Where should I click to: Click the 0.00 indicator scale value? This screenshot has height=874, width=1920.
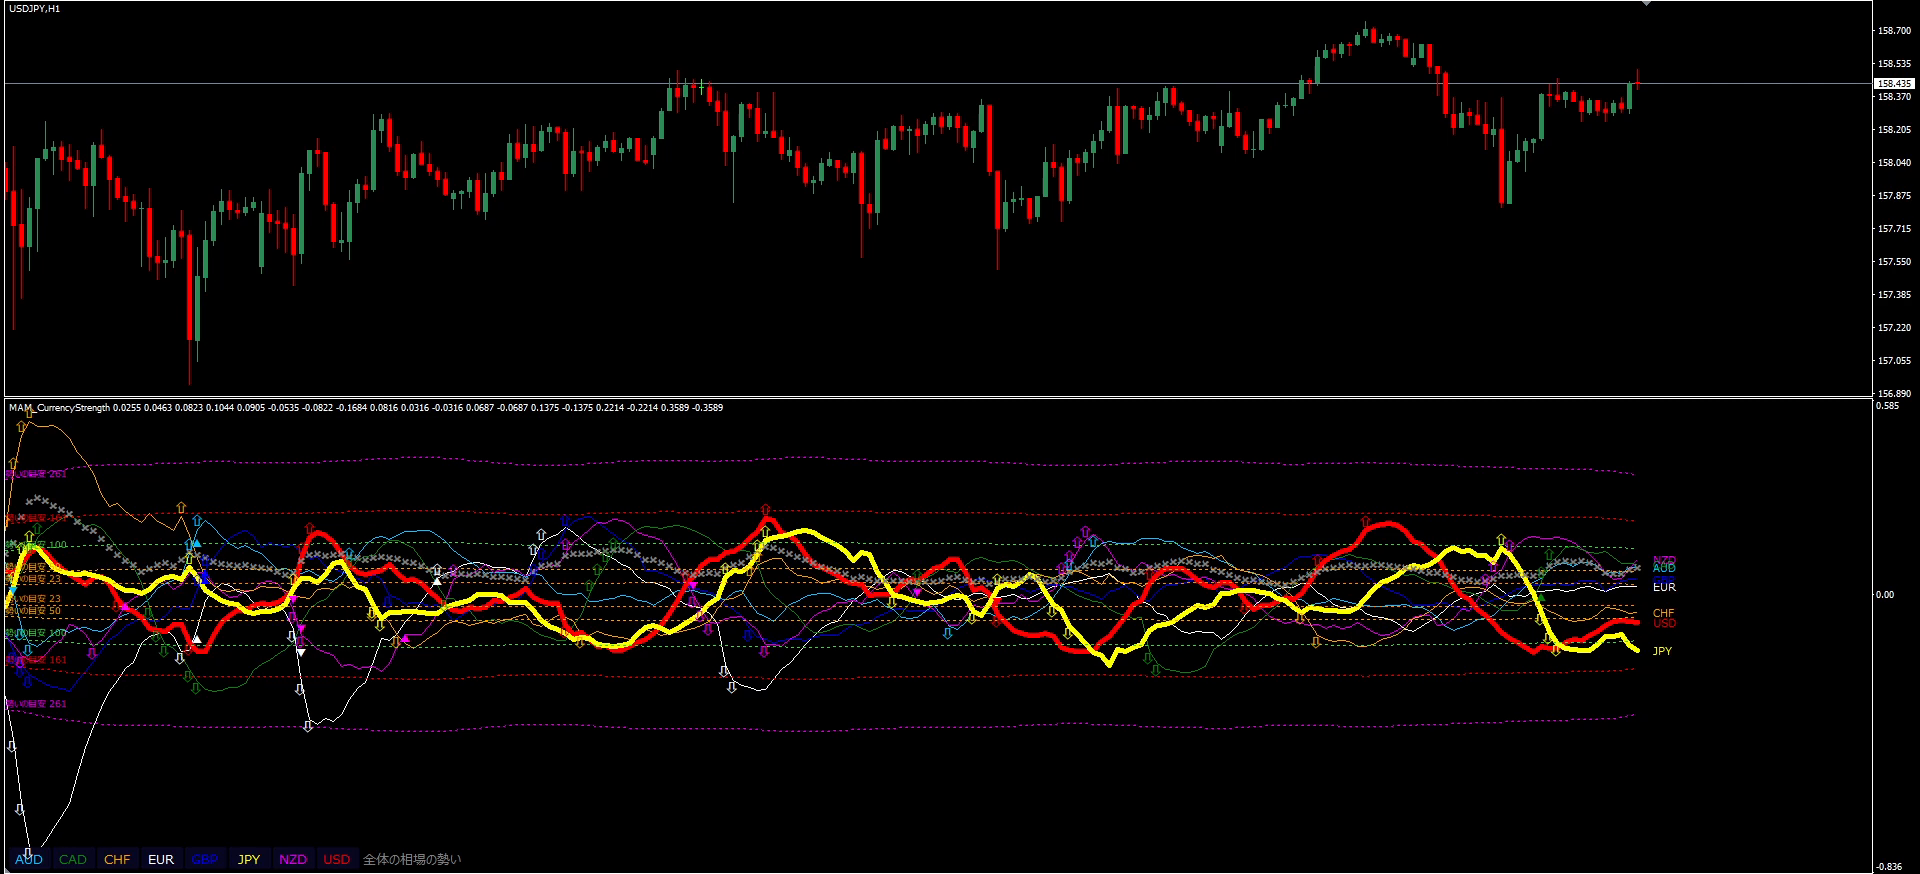(1885, 595)
